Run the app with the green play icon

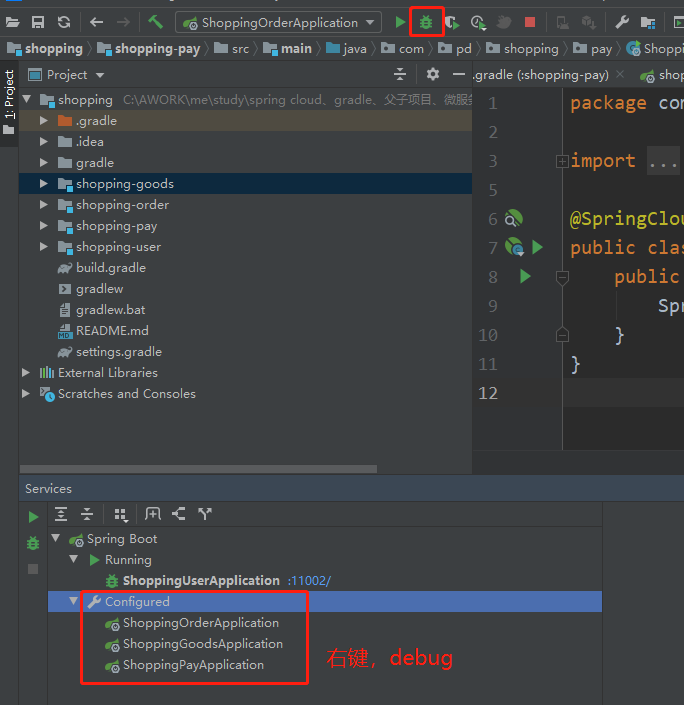pyautogui.click(x=400, y=22)
